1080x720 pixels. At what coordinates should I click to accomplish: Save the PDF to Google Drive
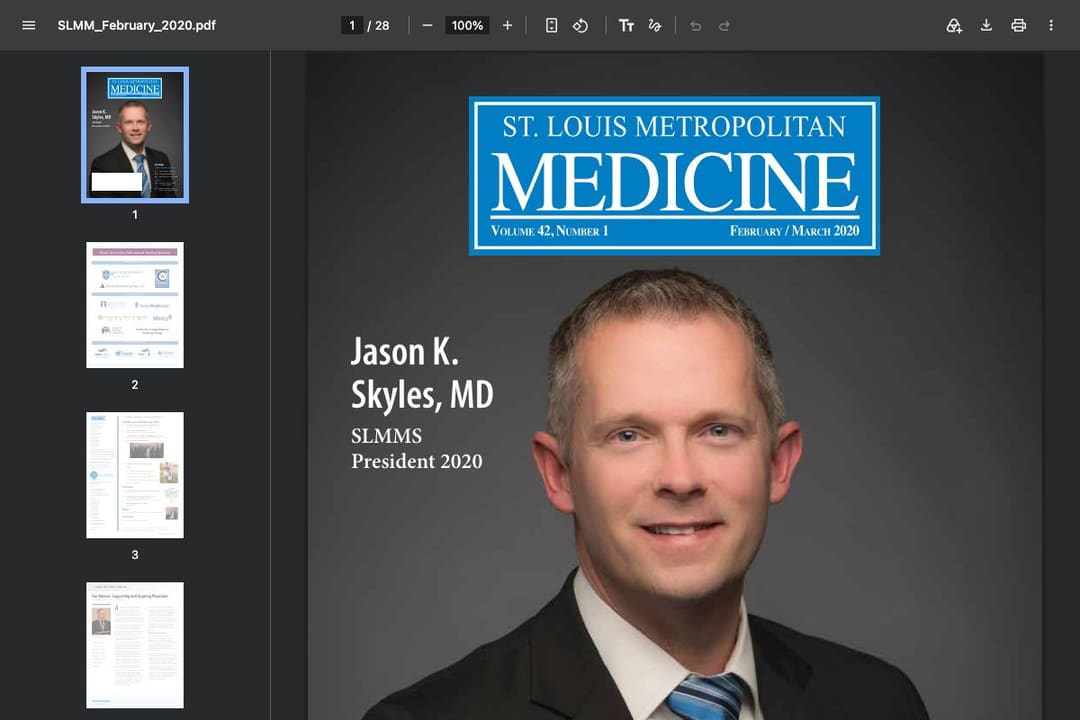(x=954, y=25)
